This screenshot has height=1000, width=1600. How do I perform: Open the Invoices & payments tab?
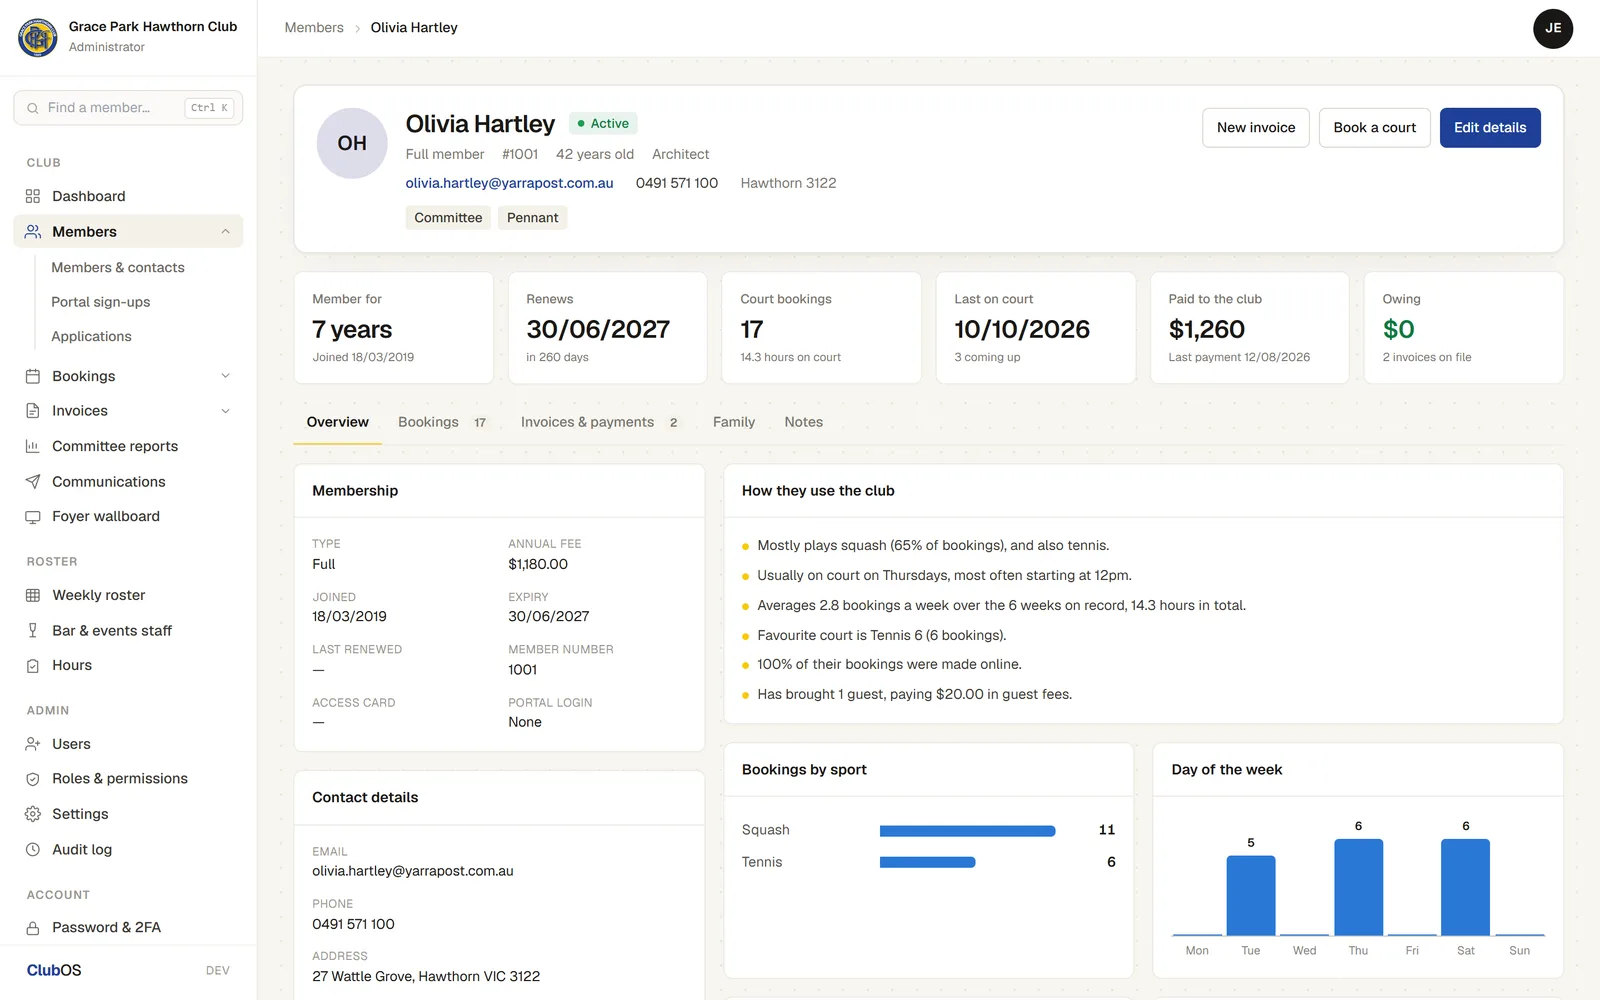coord(599,422)
